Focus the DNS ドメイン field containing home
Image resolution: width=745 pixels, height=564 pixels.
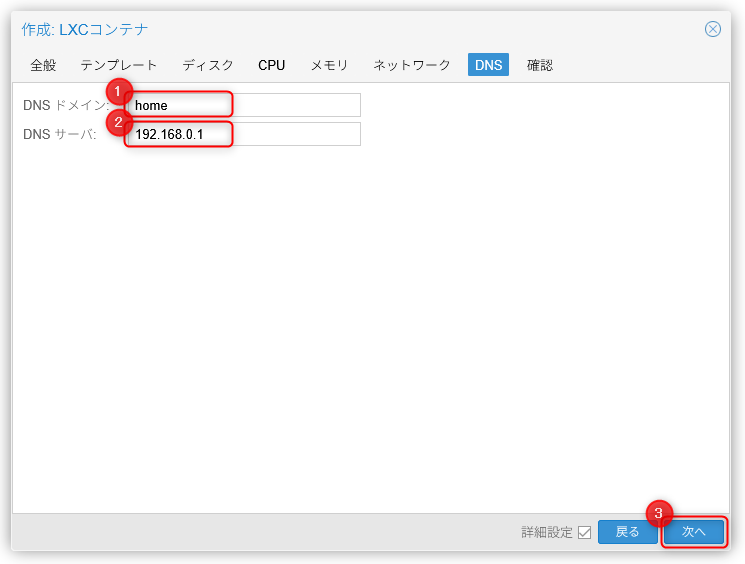tap(245, 105)
